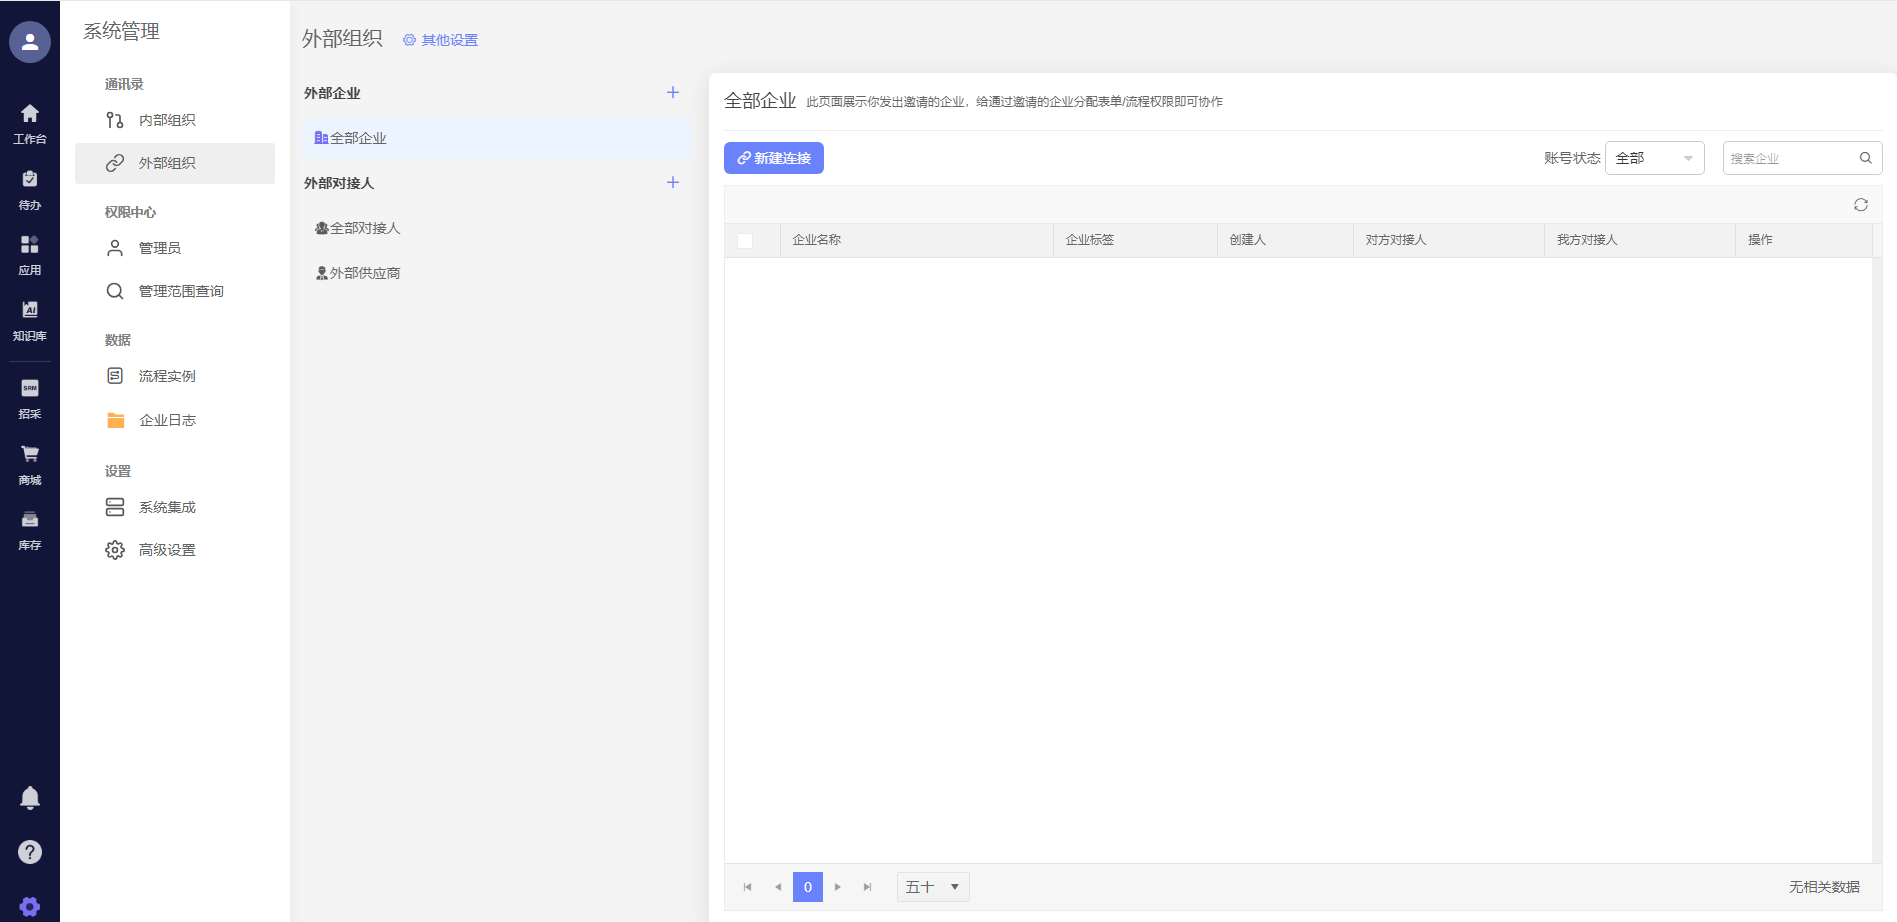Click the notification bell icon

30,797
